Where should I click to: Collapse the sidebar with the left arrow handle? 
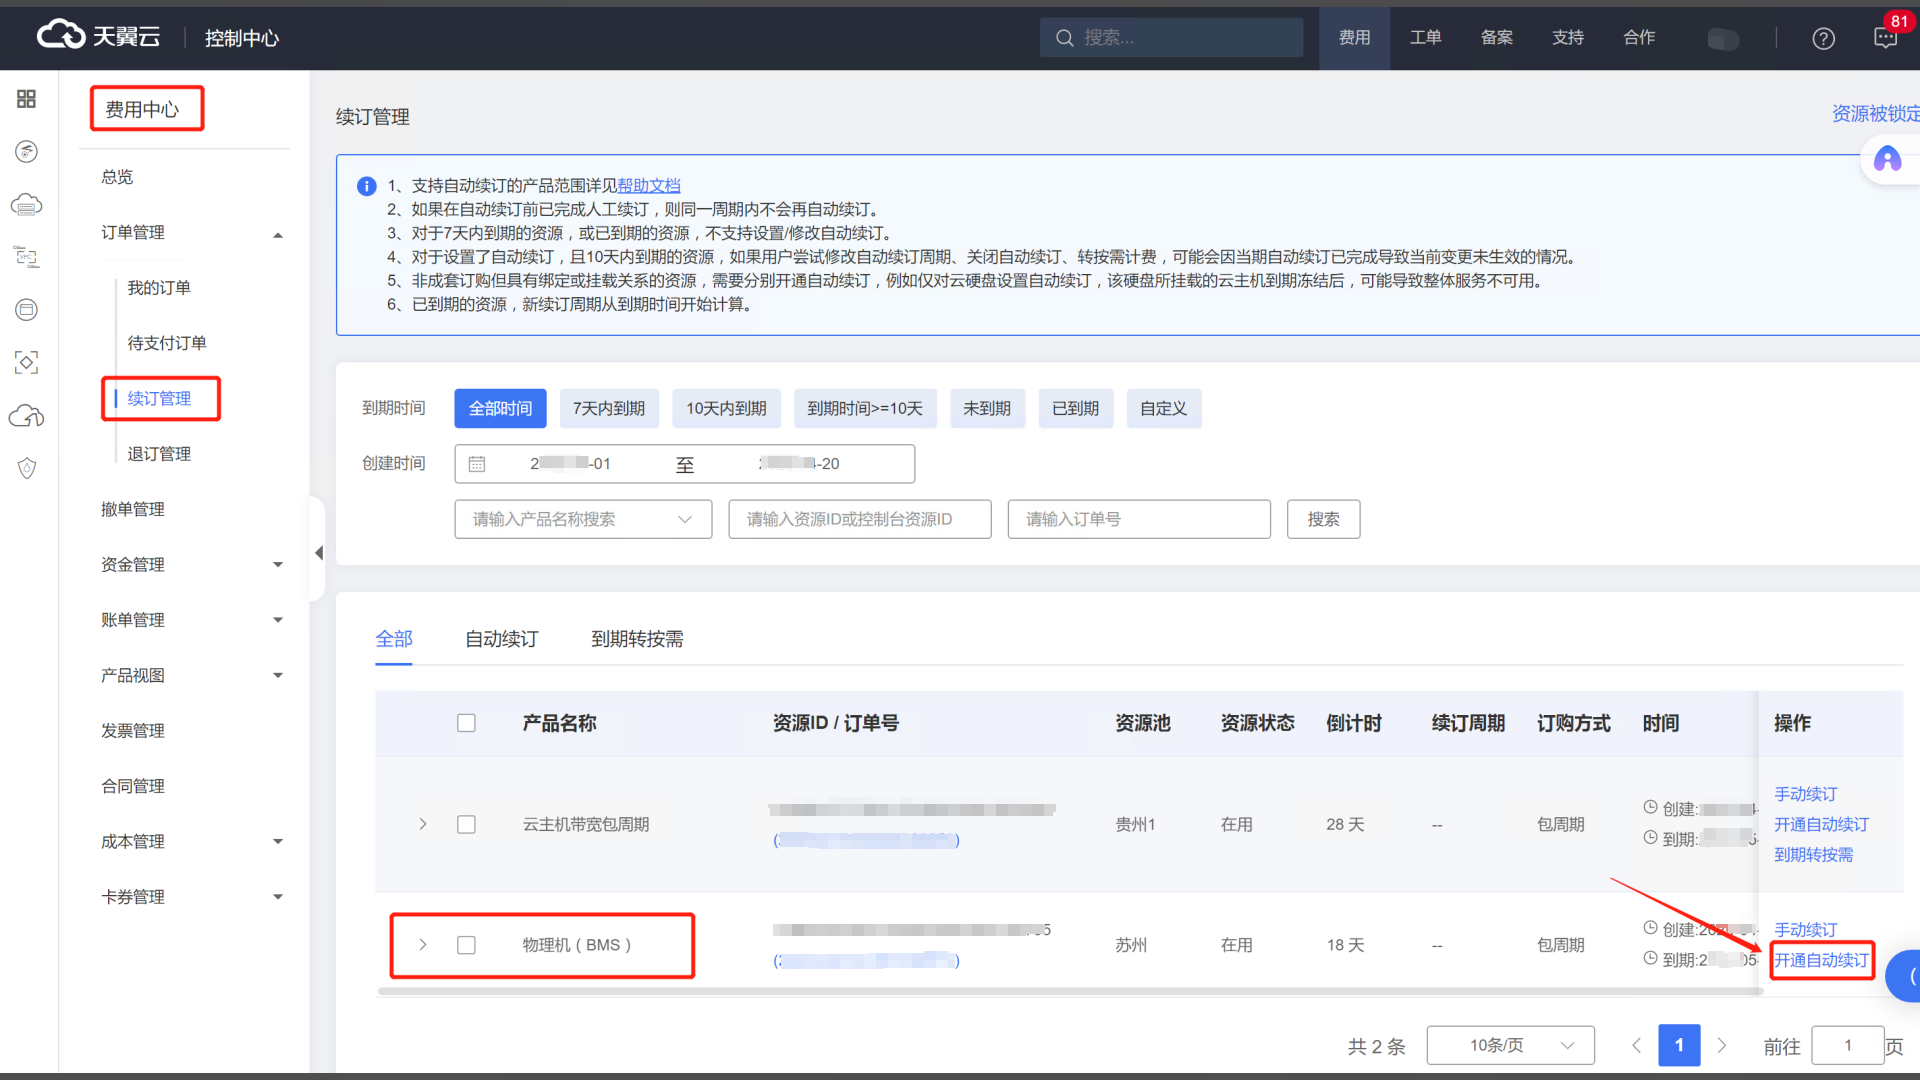pyautogui.click(x=319, y=552)
